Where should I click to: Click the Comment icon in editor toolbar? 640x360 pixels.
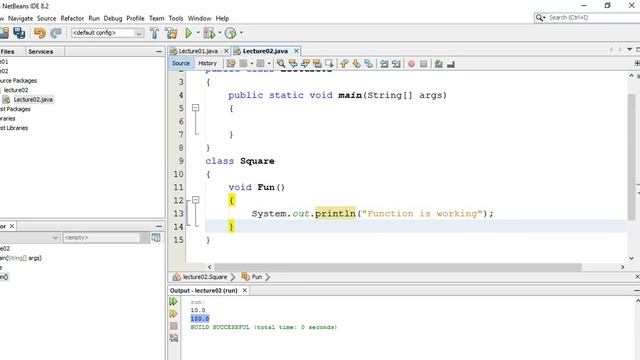439,64
